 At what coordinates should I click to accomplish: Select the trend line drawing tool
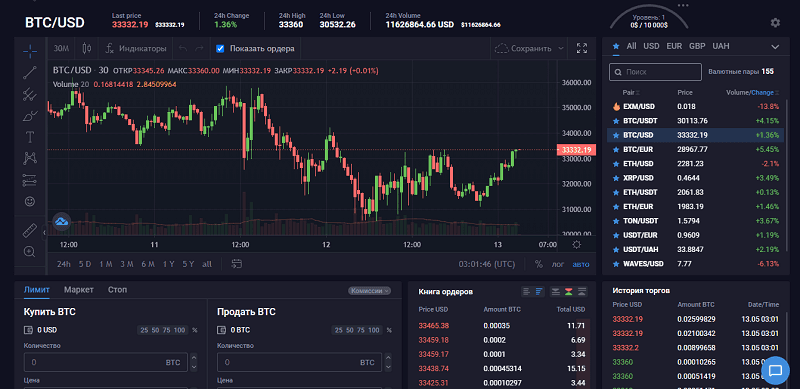pyautogui.click(x=30, y=72)
